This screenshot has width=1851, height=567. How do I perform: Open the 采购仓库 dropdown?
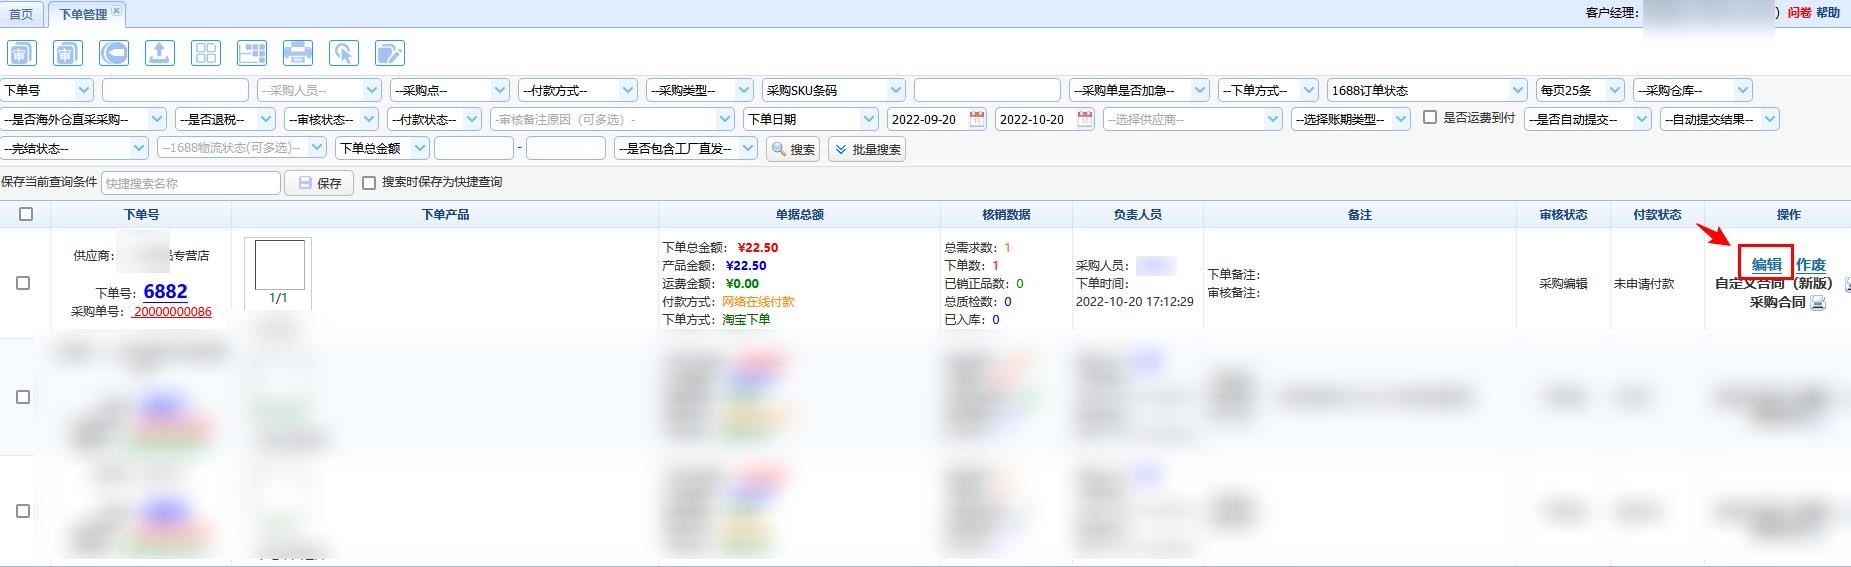(x=1693, y=90)
